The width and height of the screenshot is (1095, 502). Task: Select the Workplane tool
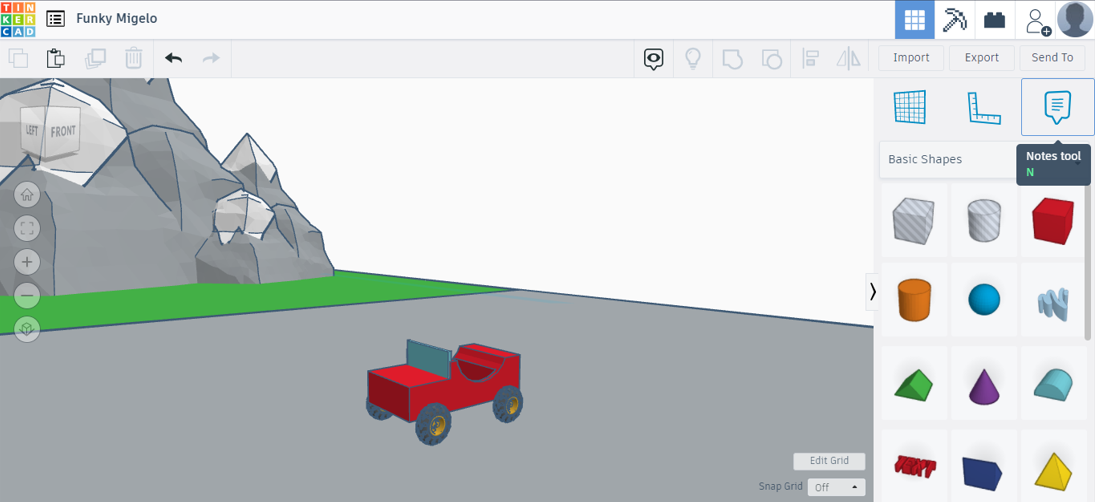click(x=911, y=108)
